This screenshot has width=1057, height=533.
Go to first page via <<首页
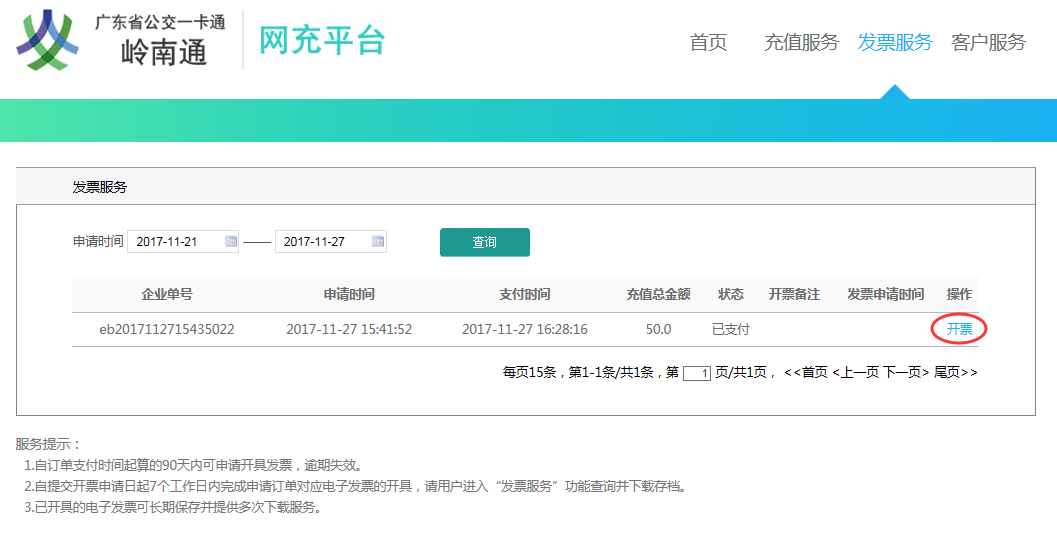tap(806, 373)
